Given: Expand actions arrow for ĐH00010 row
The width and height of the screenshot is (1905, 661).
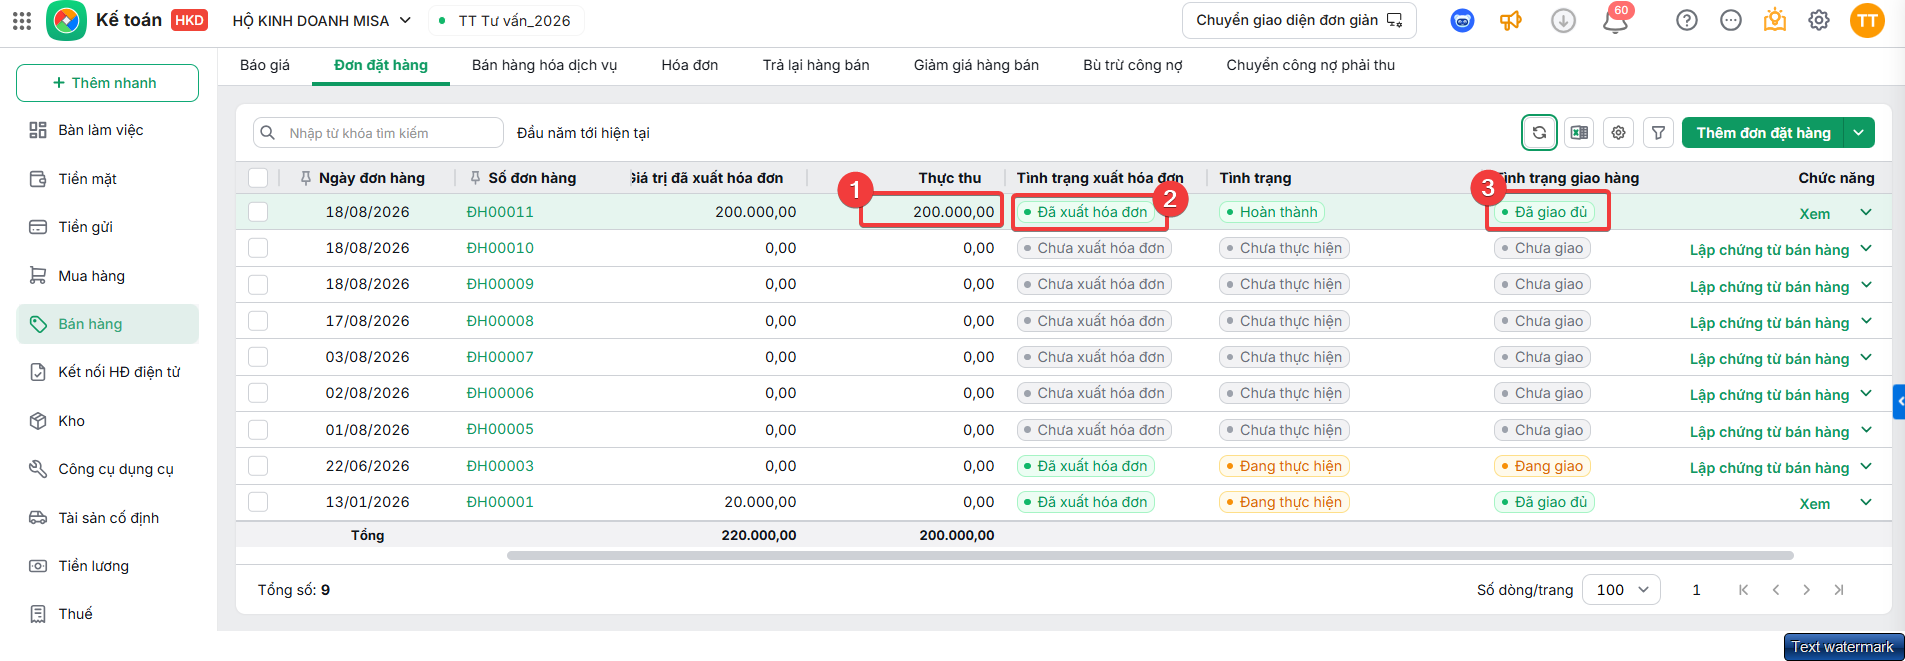Looking at the screenshot, I should 1866,249.
